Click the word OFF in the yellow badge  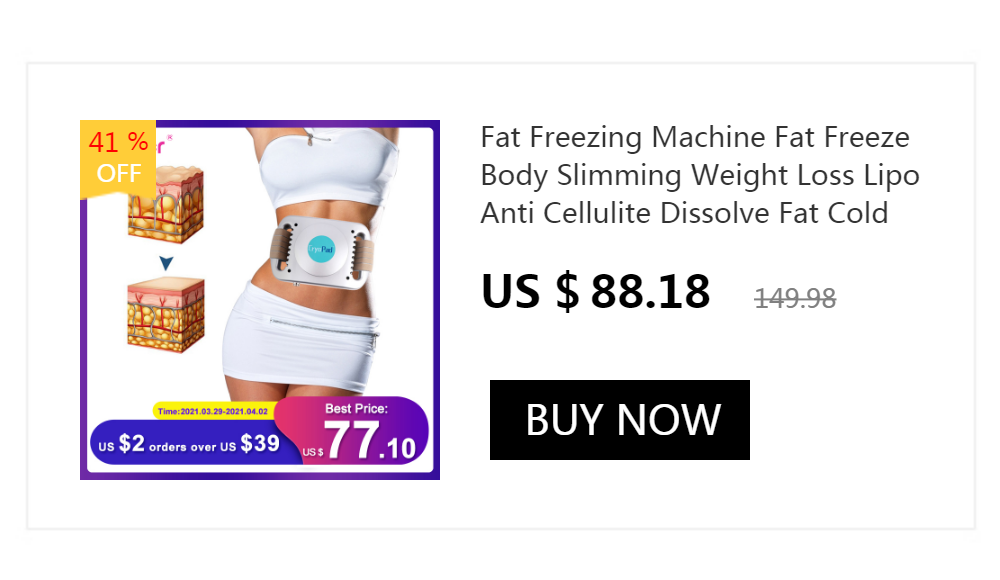[119, 173]
